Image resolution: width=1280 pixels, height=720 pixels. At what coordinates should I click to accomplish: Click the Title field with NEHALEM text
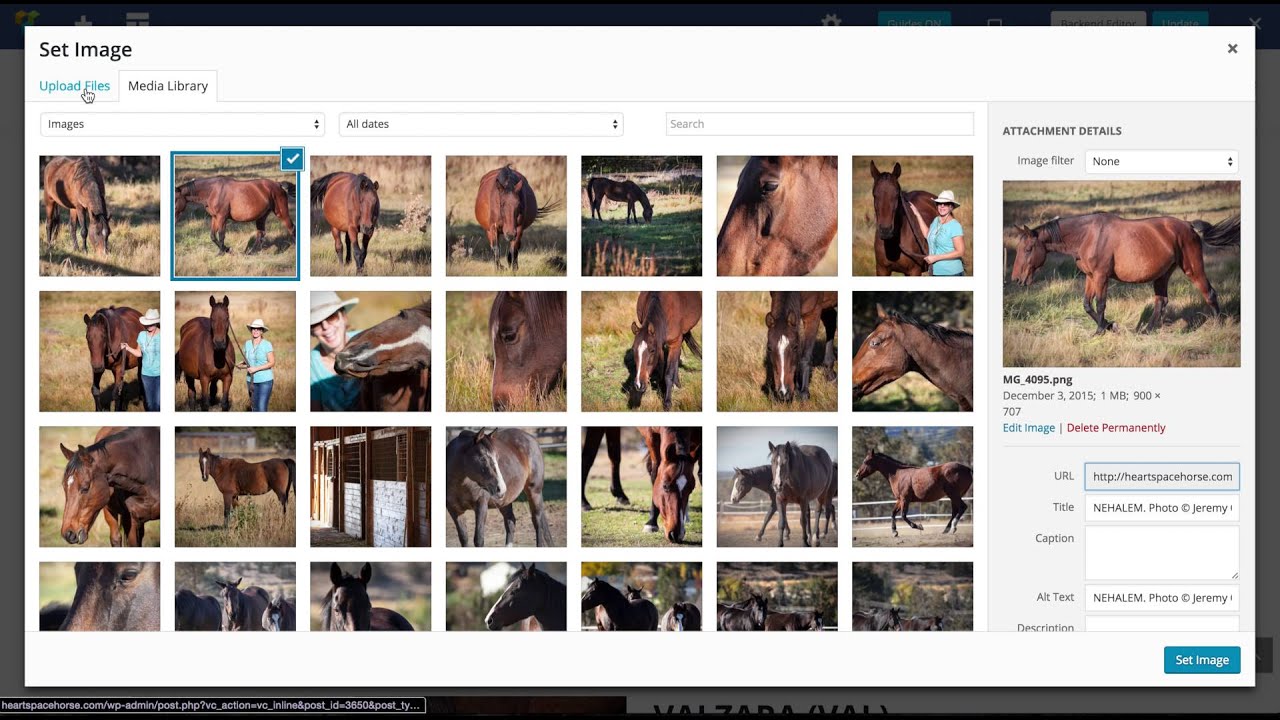[x=1162, y=507]
